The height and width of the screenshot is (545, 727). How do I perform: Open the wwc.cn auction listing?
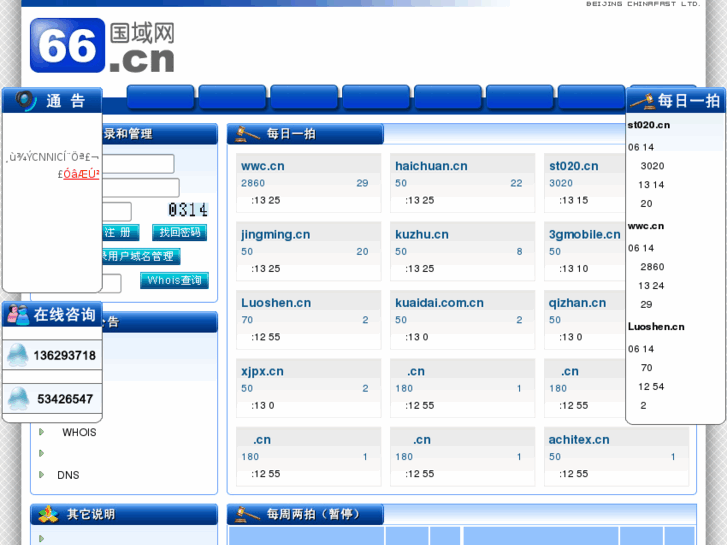tap(263, 166)
